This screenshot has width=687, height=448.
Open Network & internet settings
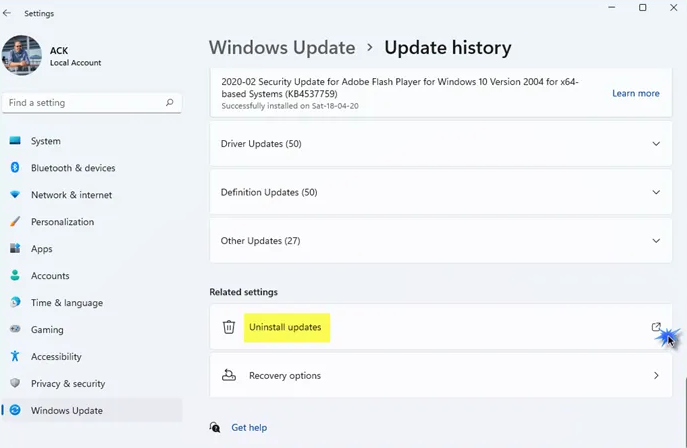coord(71,195)
